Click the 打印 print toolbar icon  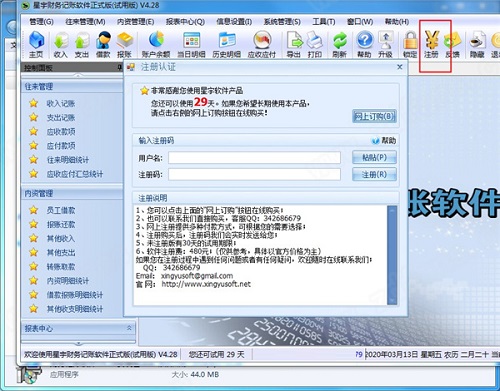314,44
